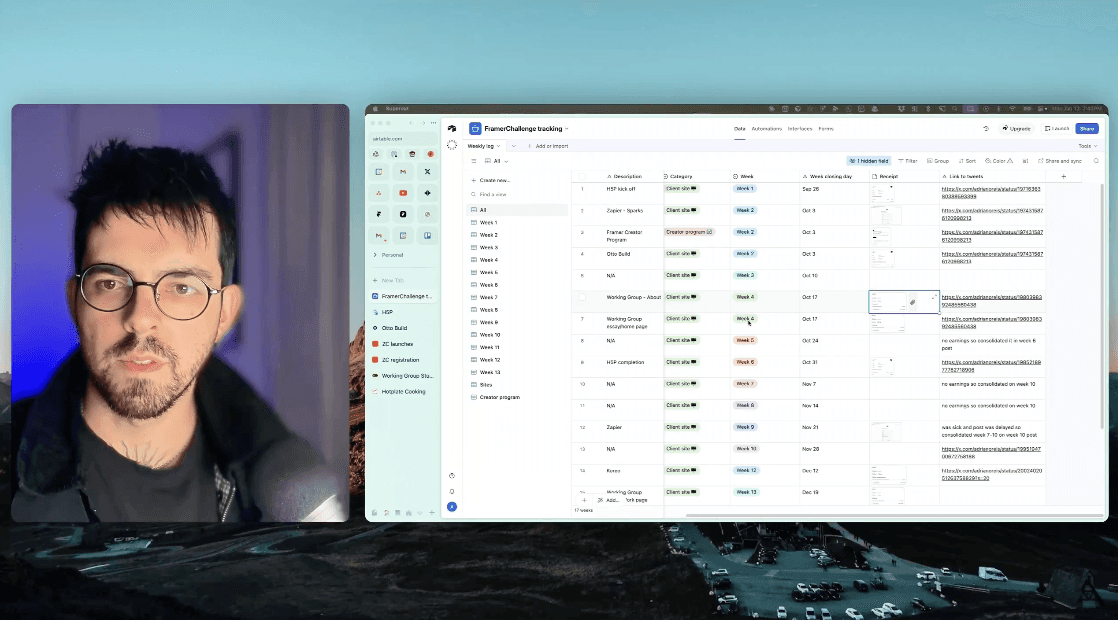Click the Sort button

pos(968,161)
